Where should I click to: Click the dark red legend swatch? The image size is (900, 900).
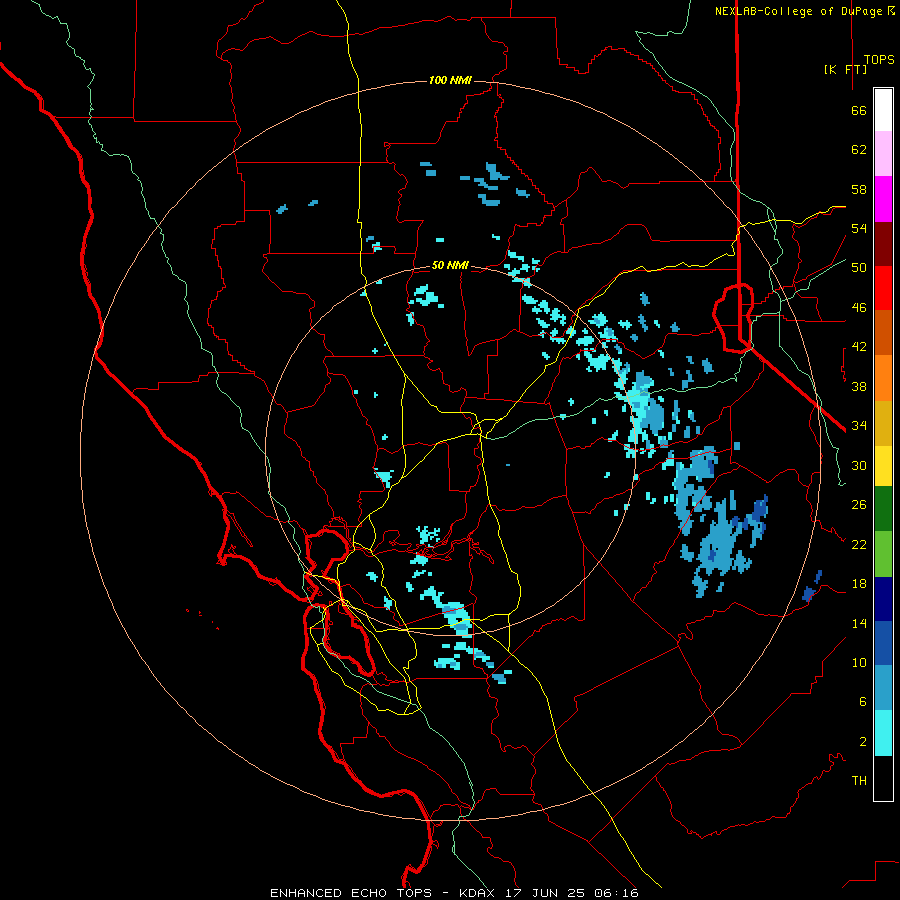883,243
